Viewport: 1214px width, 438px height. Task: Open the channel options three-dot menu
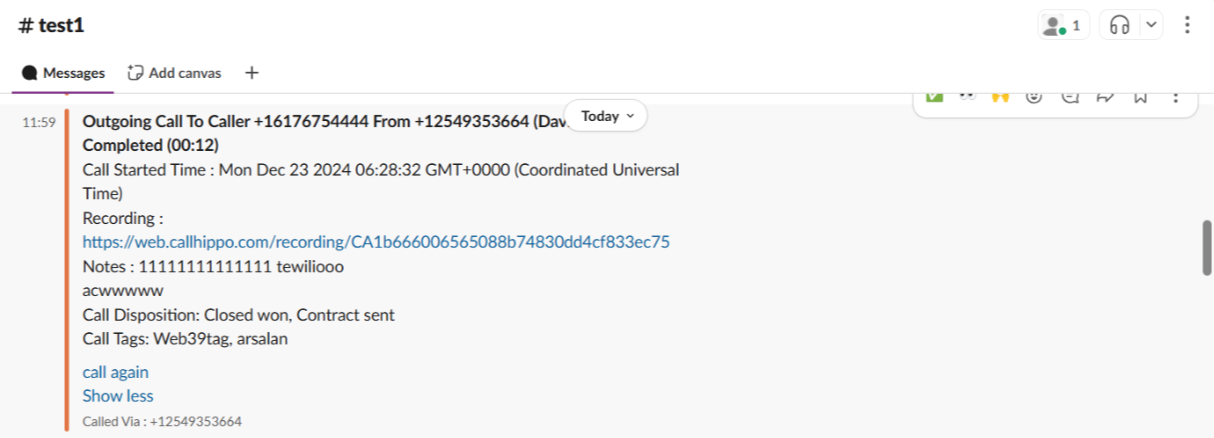1187,25
